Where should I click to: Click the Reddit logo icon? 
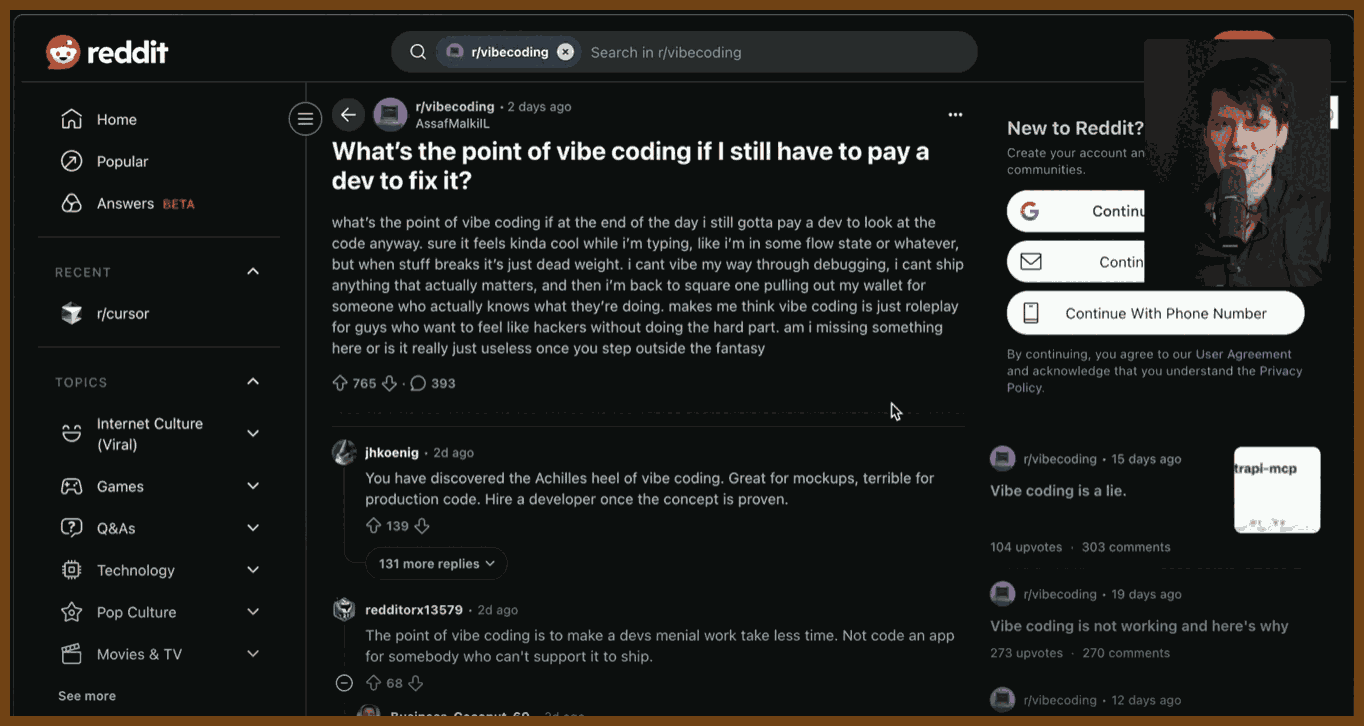pyautogui.click(x=63, y=52)
